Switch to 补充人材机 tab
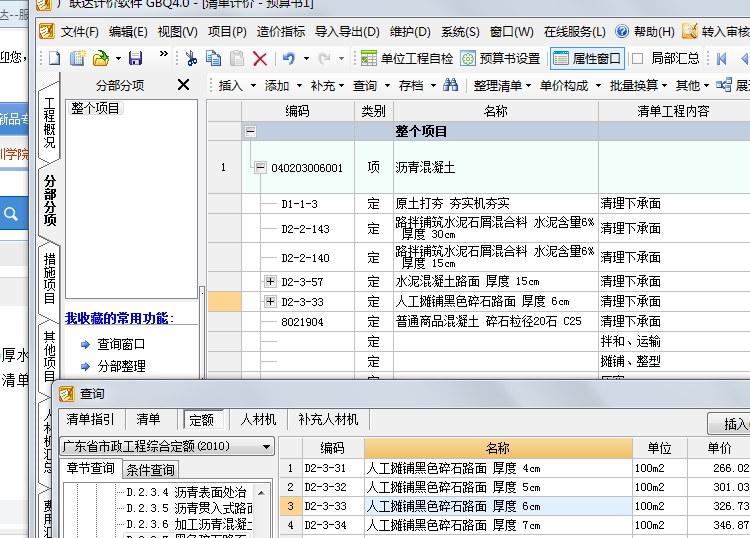The width and height of the screenshot is (750, 538). (x=328, y=419)
